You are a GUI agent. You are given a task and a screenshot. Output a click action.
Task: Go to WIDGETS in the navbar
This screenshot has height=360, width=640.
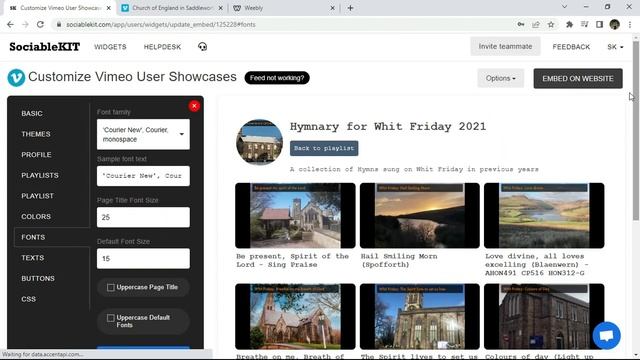pos(110,47)
